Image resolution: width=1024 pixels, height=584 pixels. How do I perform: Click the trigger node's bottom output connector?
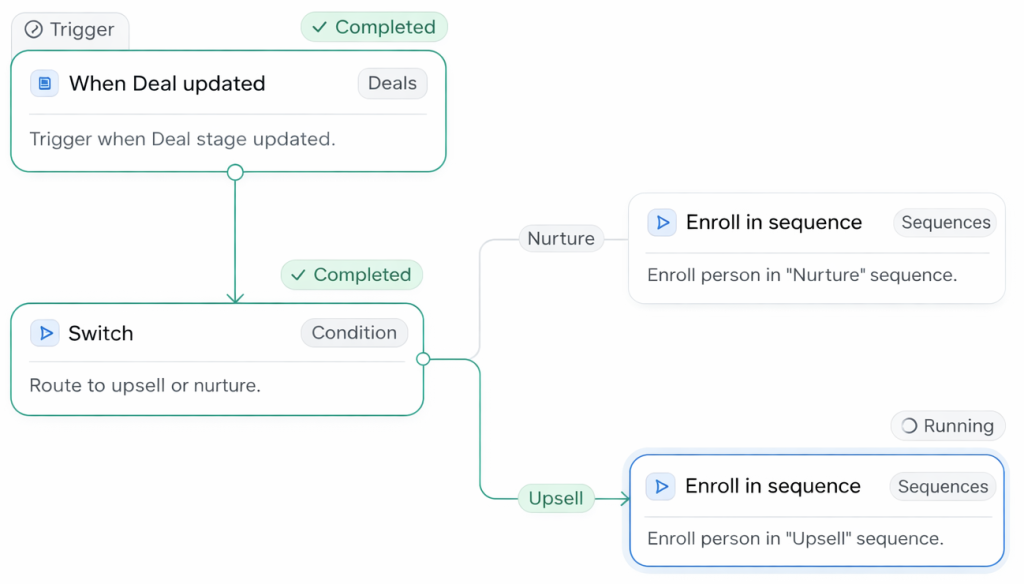tap(235, 172)
